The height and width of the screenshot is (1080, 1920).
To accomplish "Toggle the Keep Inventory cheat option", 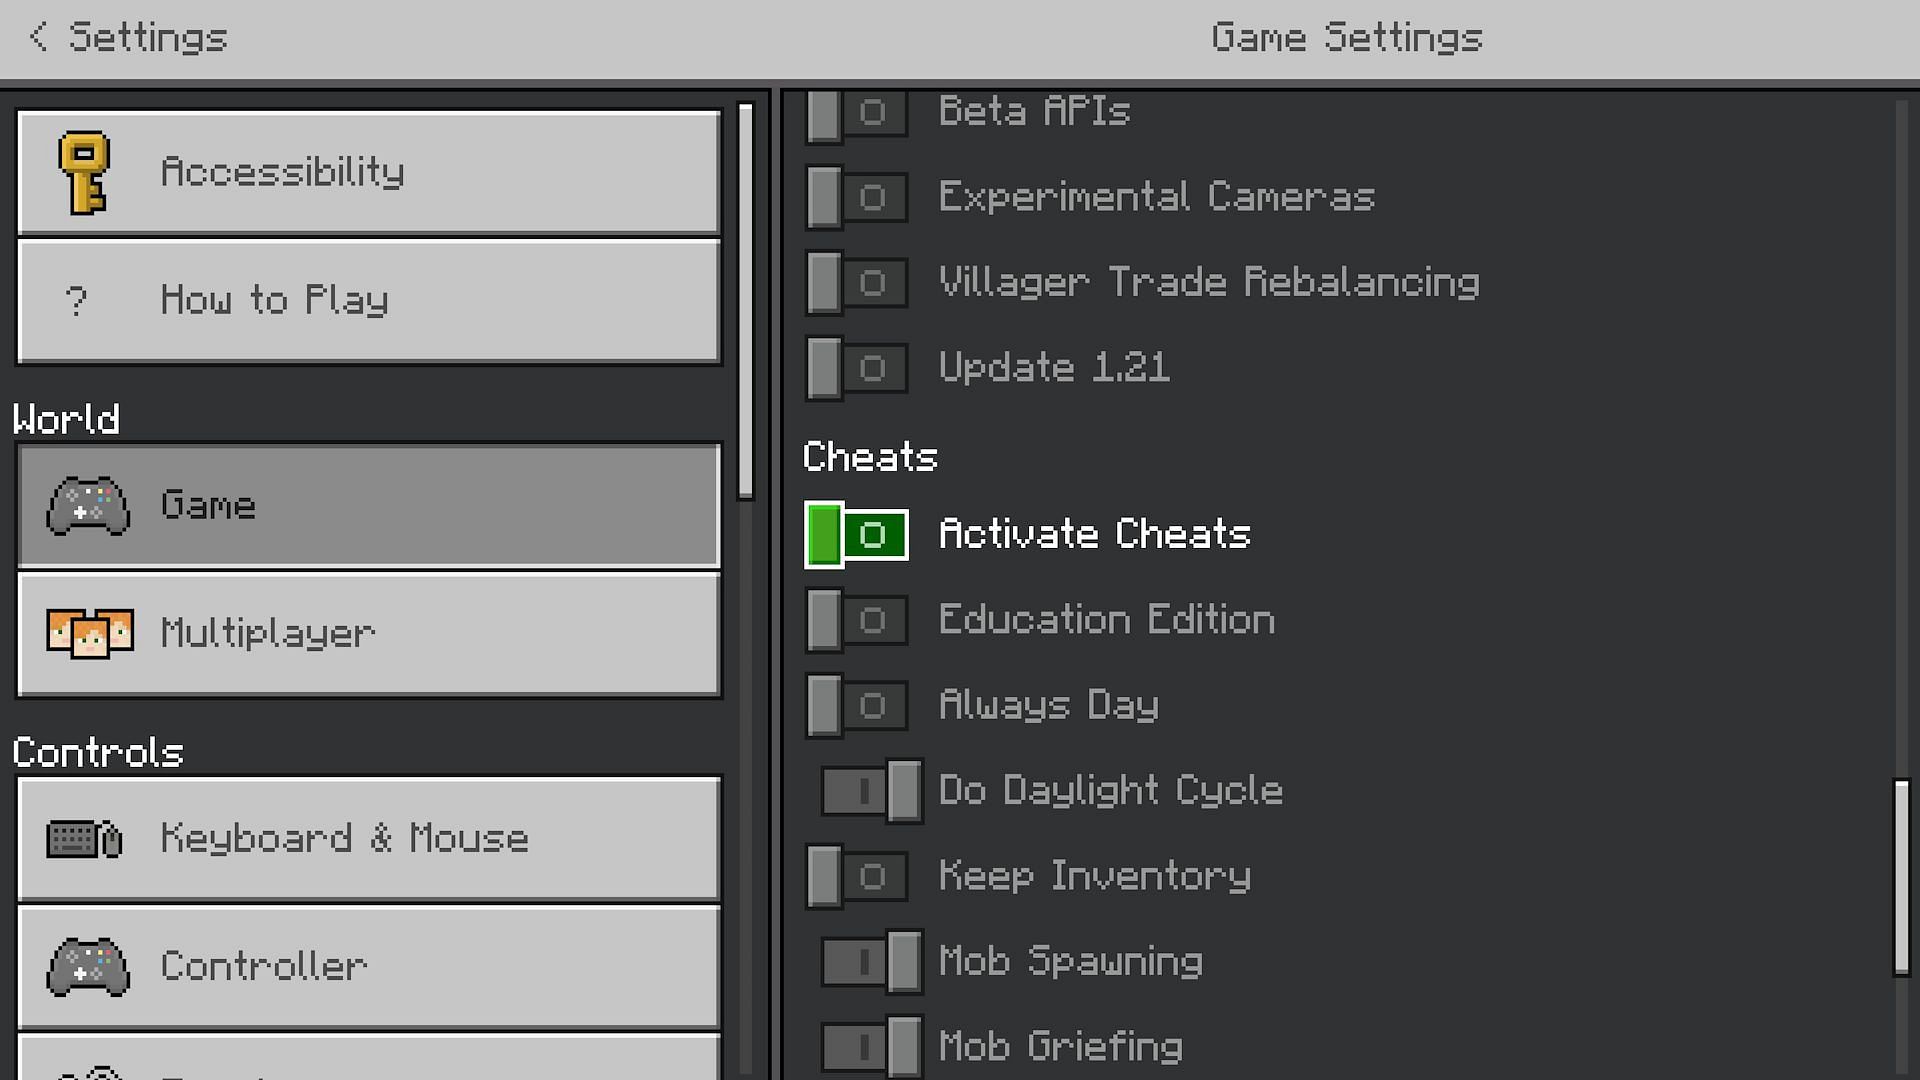I will [855, 876].
